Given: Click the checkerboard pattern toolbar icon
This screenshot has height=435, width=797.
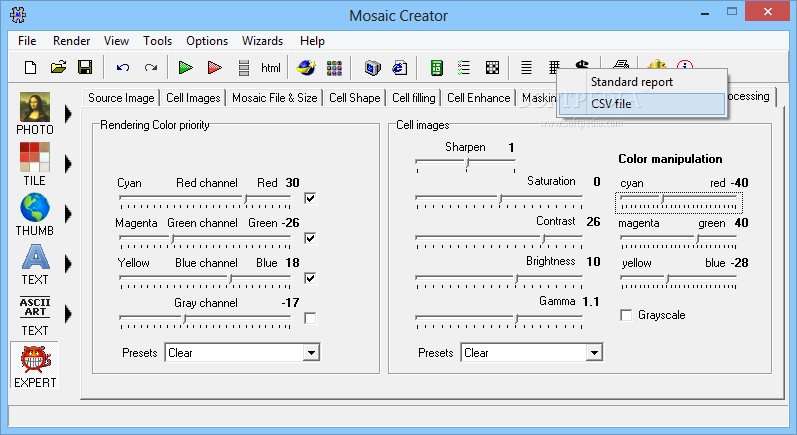Looking at the screenshot, I should (492, 68).
